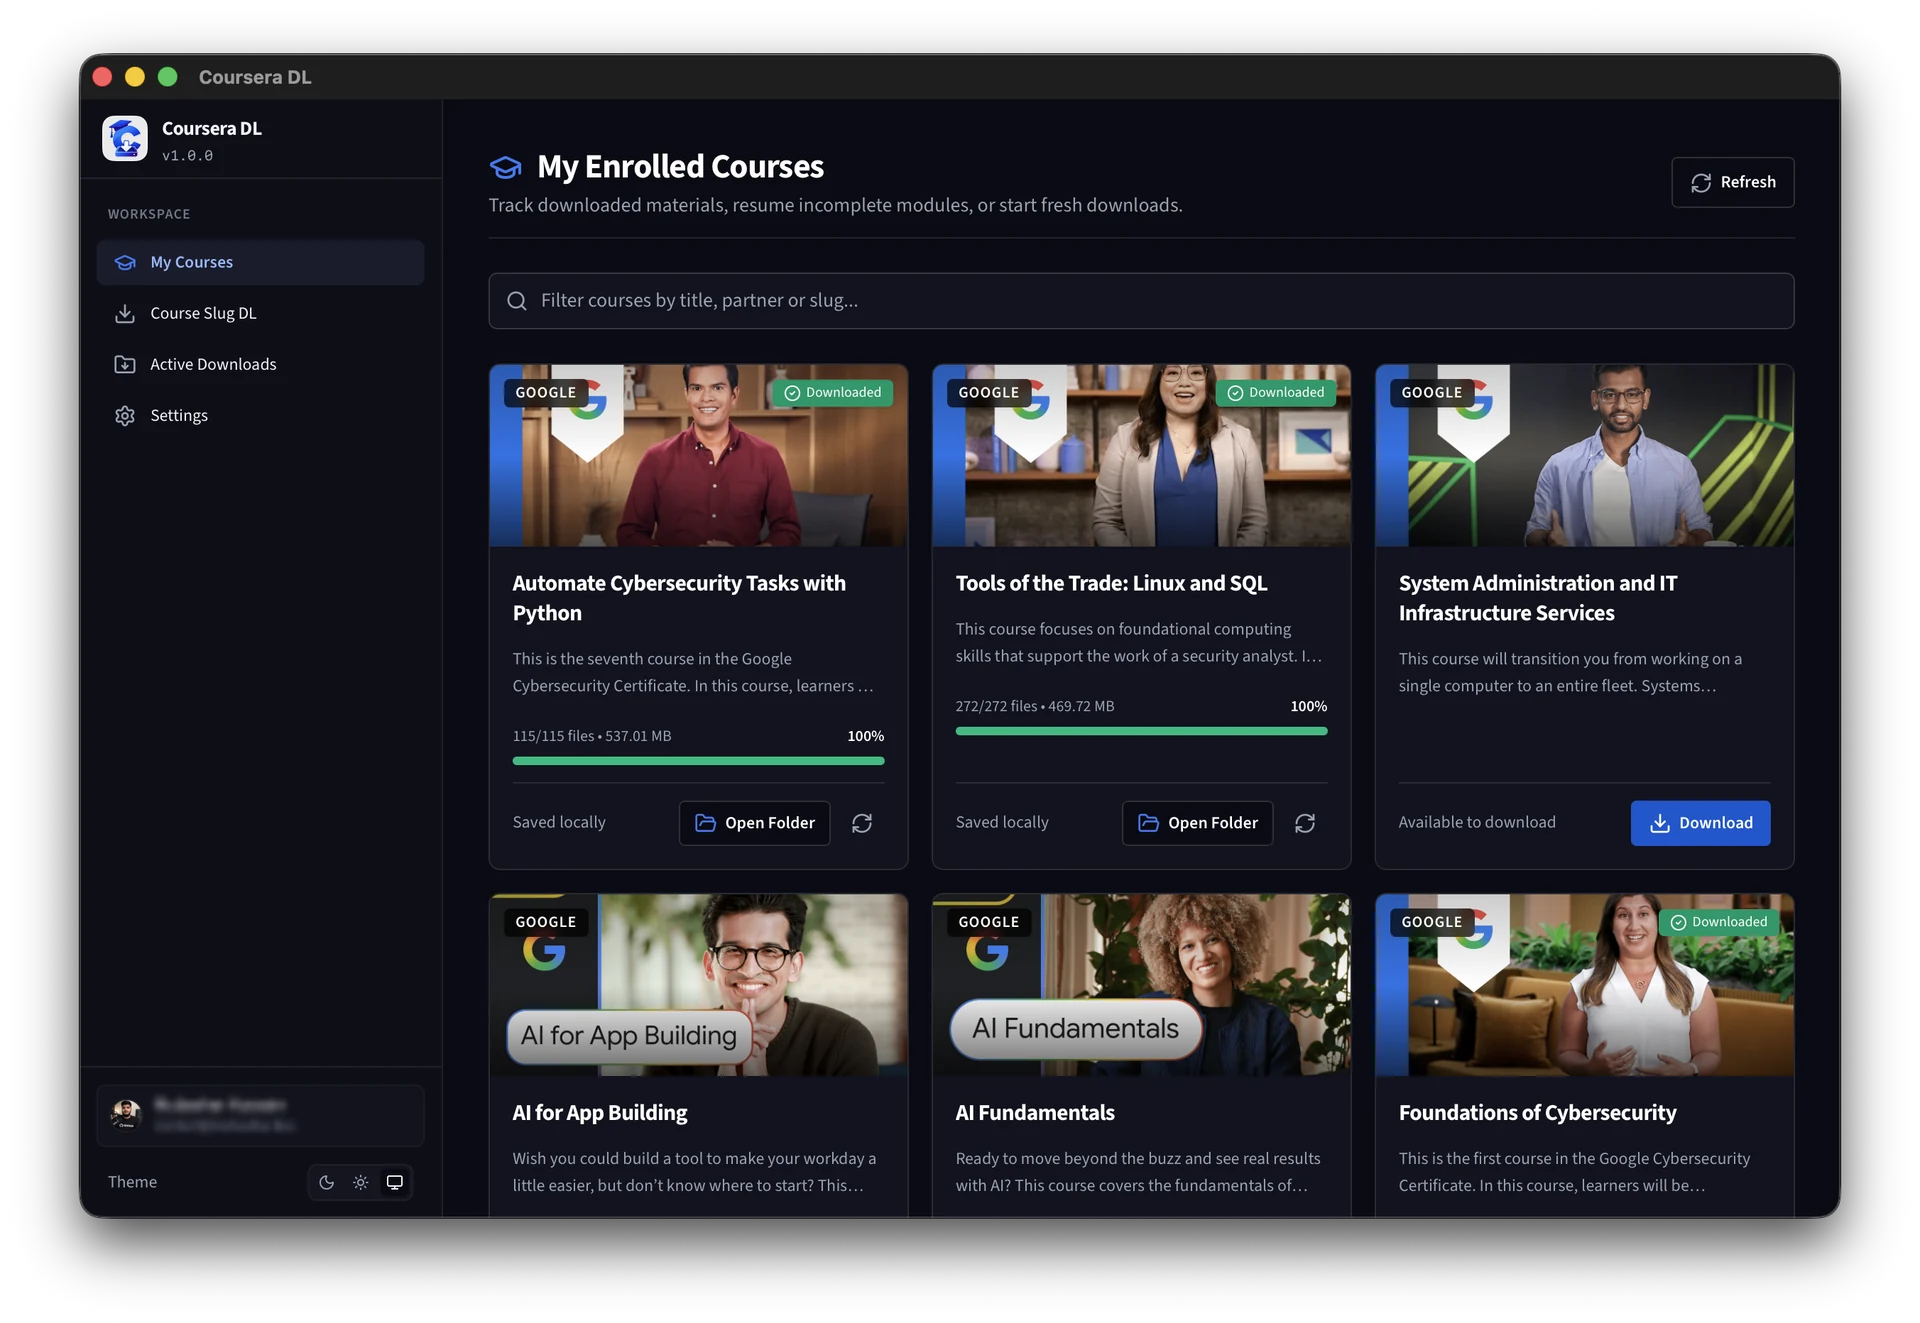
Task: Click the 'v1.0.0' version label
Action: click(x=188, y=156)
